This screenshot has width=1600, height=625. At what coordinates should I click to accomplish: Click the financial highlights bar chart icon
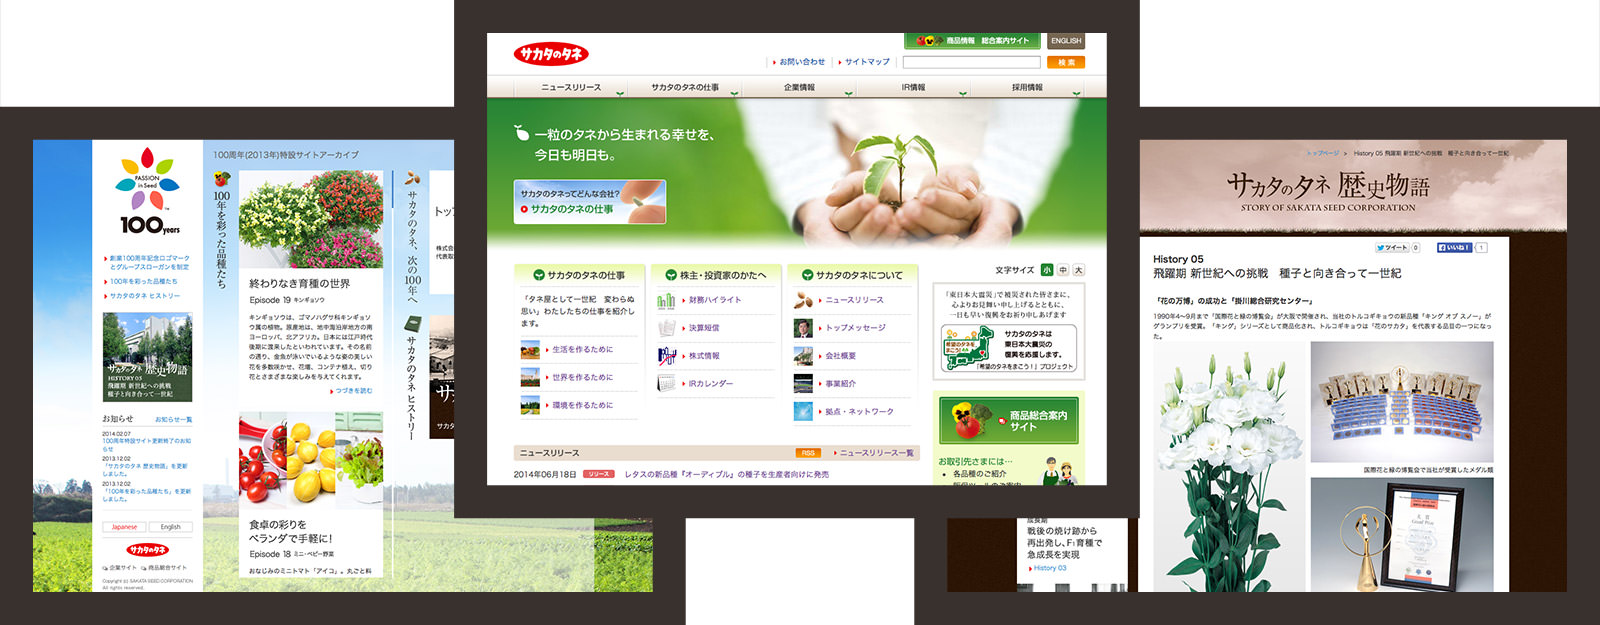666,300
